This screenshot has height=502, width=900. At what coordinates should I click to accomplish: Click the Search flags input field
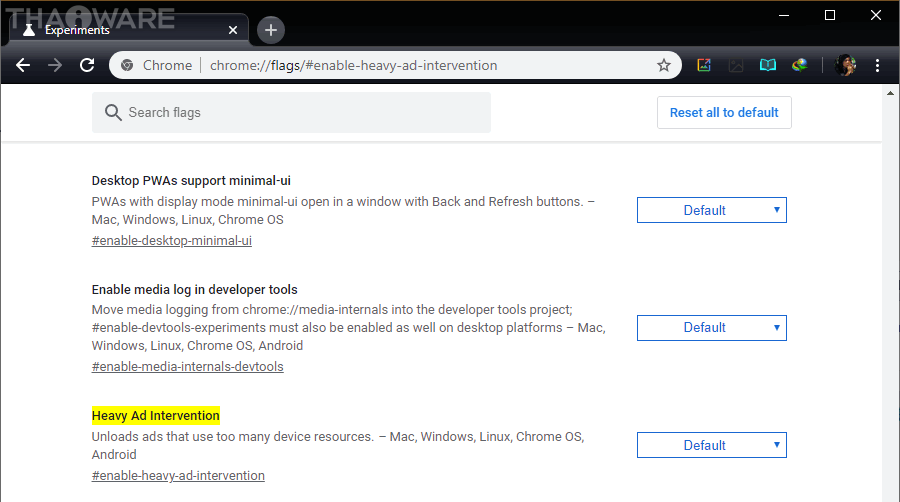pos(300,113)
